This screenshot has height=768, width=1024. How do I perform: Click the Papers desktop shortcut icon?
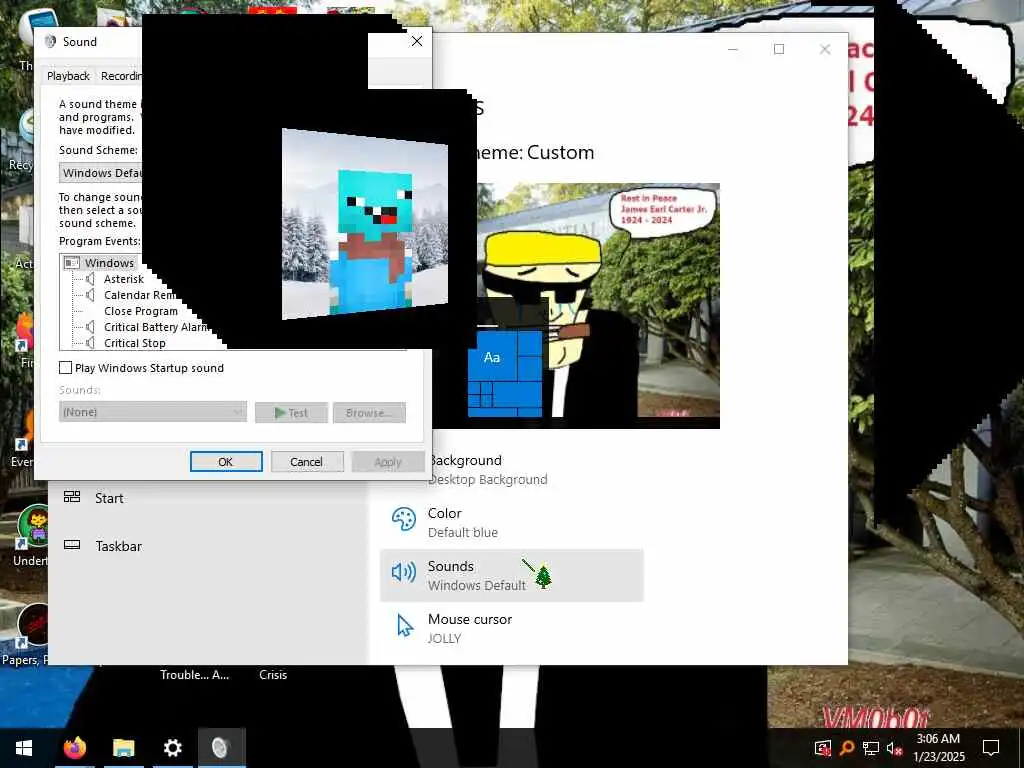[33, 626]
